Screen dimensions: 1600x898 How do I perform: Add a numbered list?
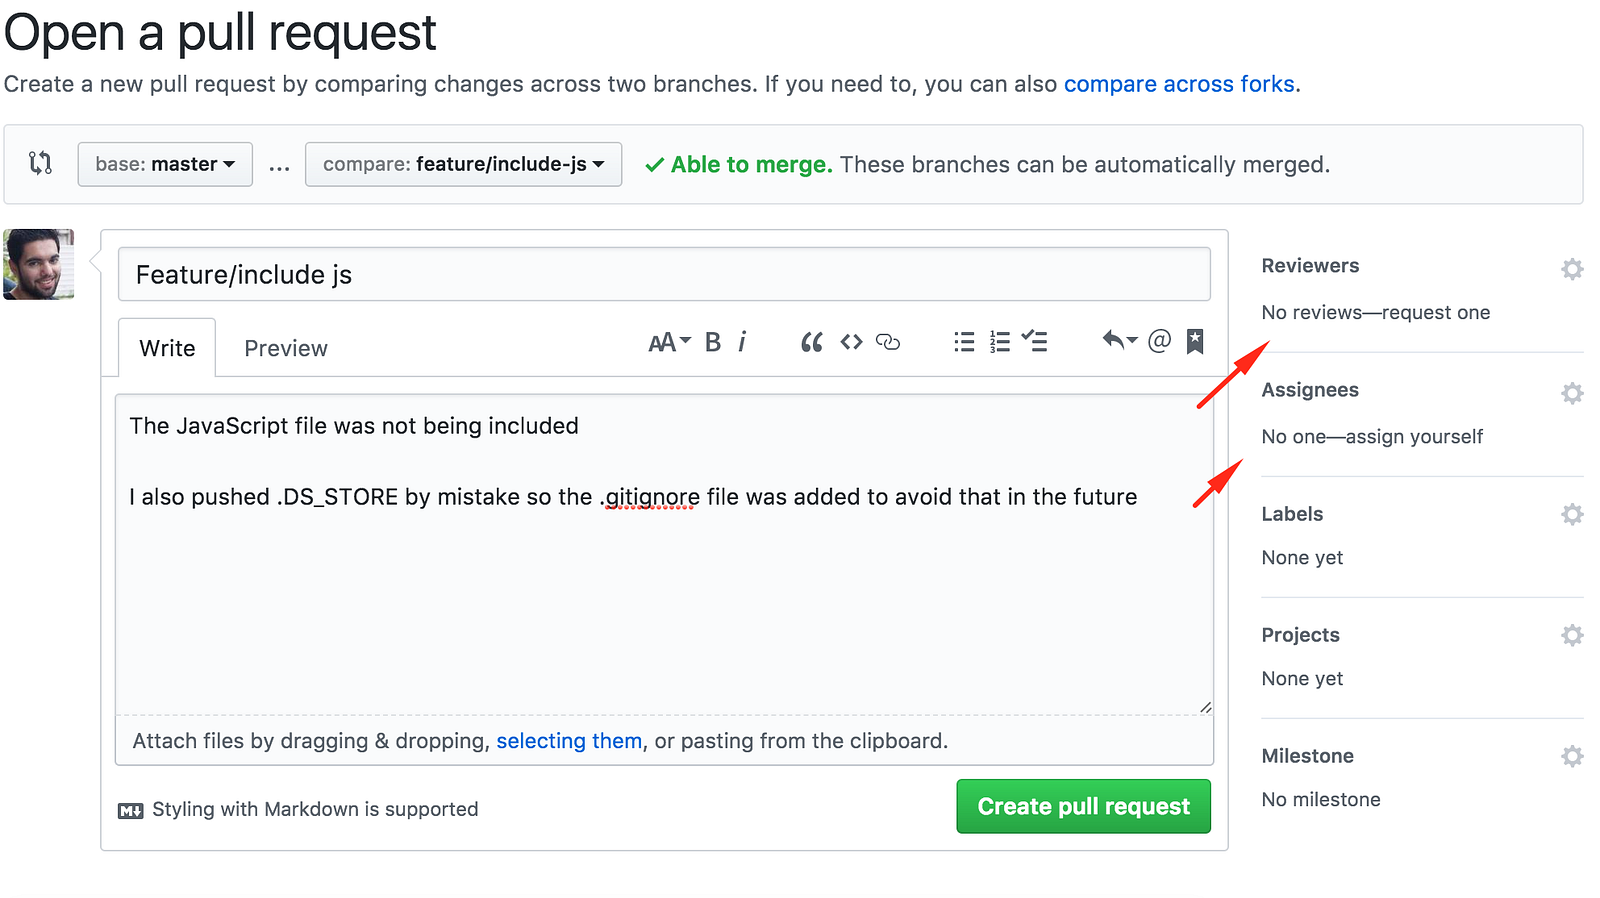coord(1000,342)
